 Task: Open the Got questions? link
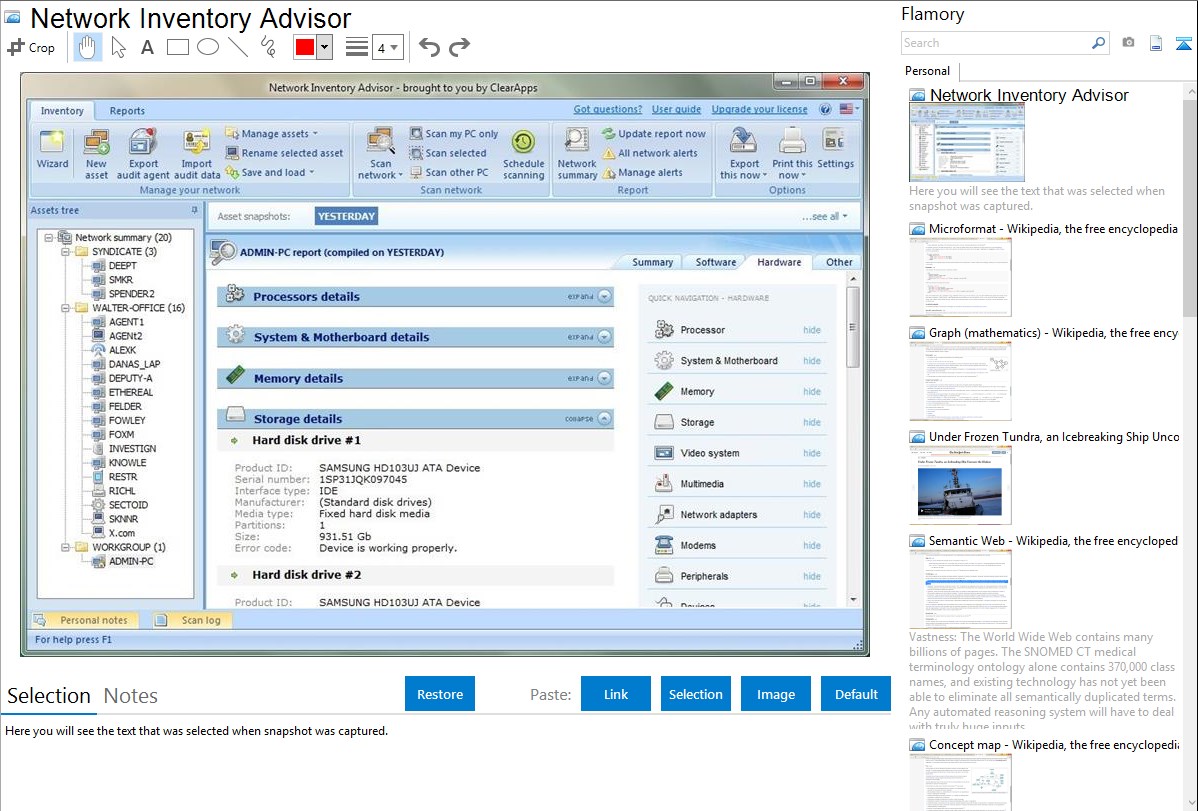point(608,109)
